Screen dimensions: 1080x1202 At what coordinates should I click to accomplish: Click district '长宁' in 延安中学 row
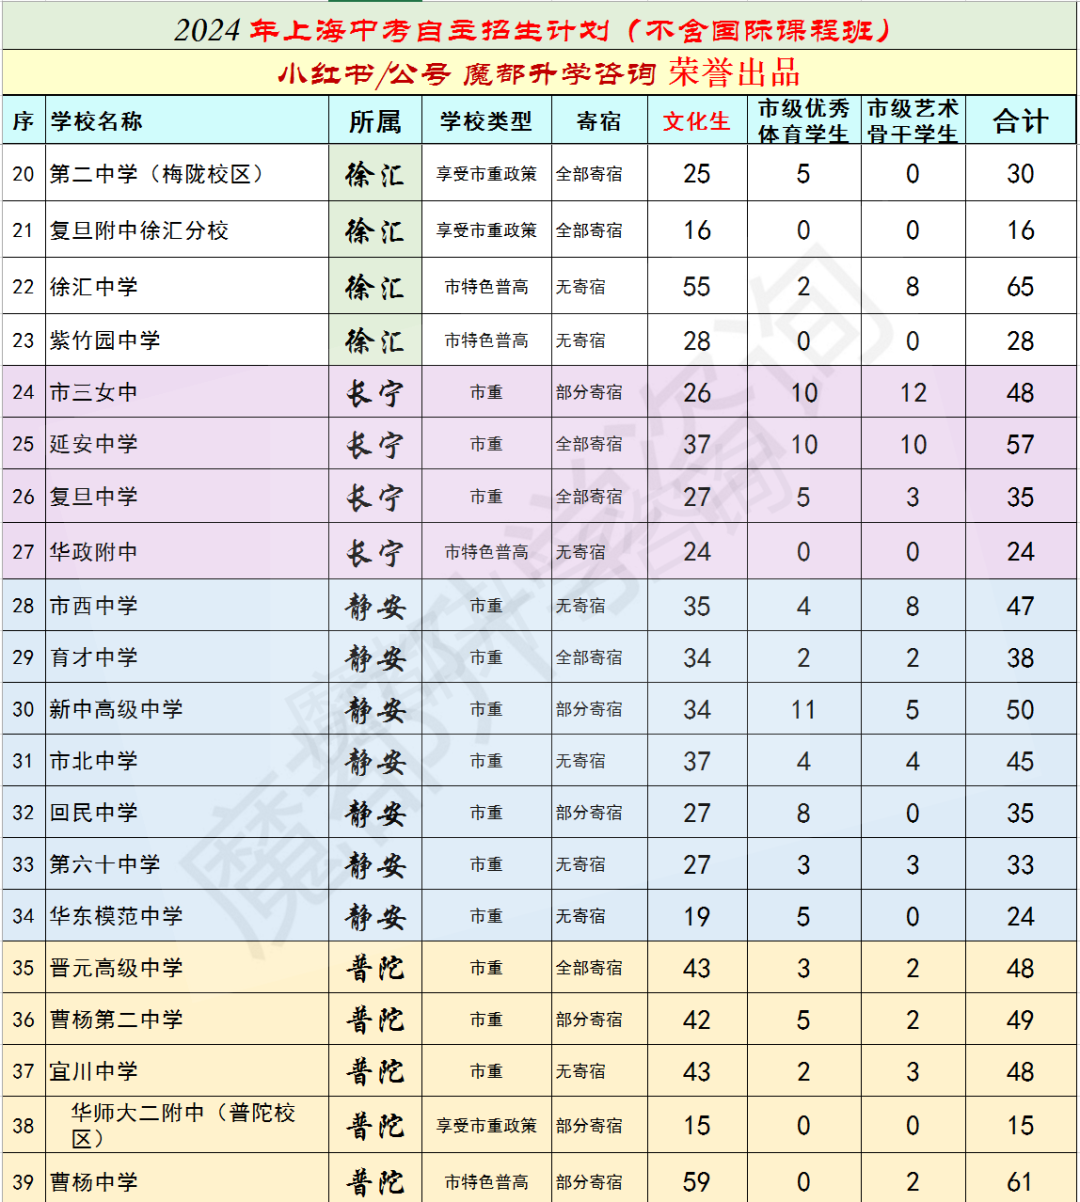coord(375,444)
